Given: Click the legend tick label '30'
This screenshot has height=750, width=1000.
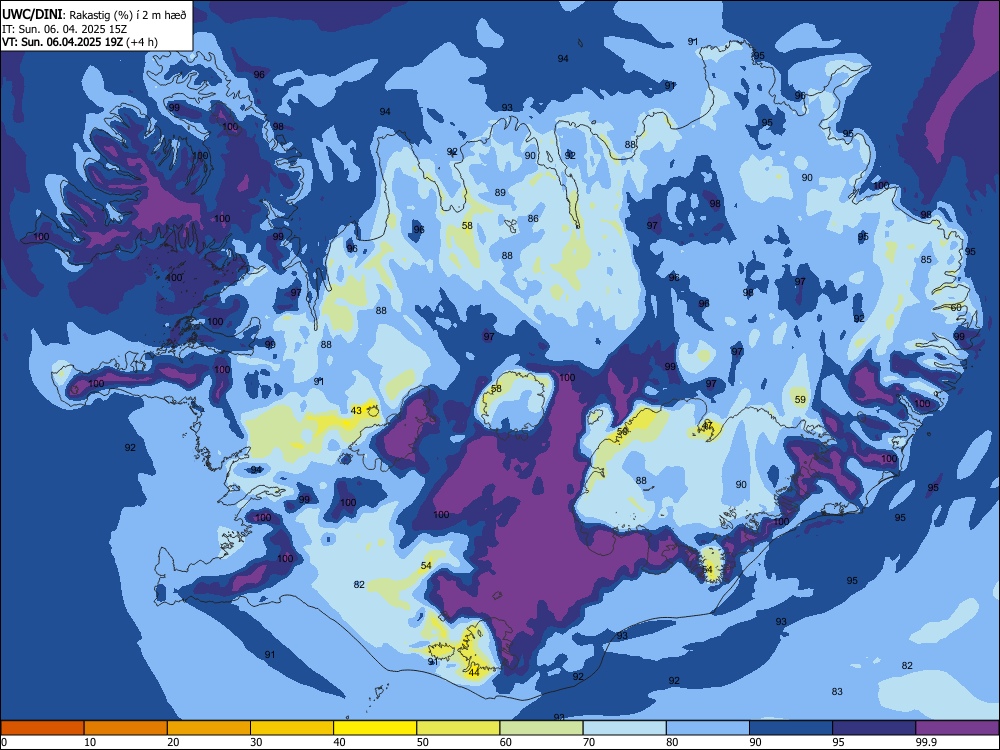Looking at the screenshot, I should (x=256, y=742).
